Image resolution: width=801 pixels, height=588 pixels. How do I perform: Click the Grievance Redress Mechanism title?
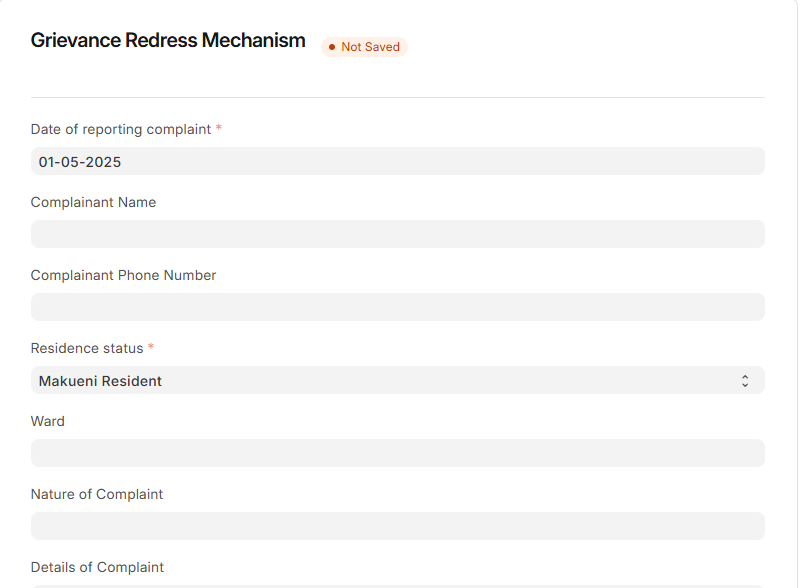(168, 41)
